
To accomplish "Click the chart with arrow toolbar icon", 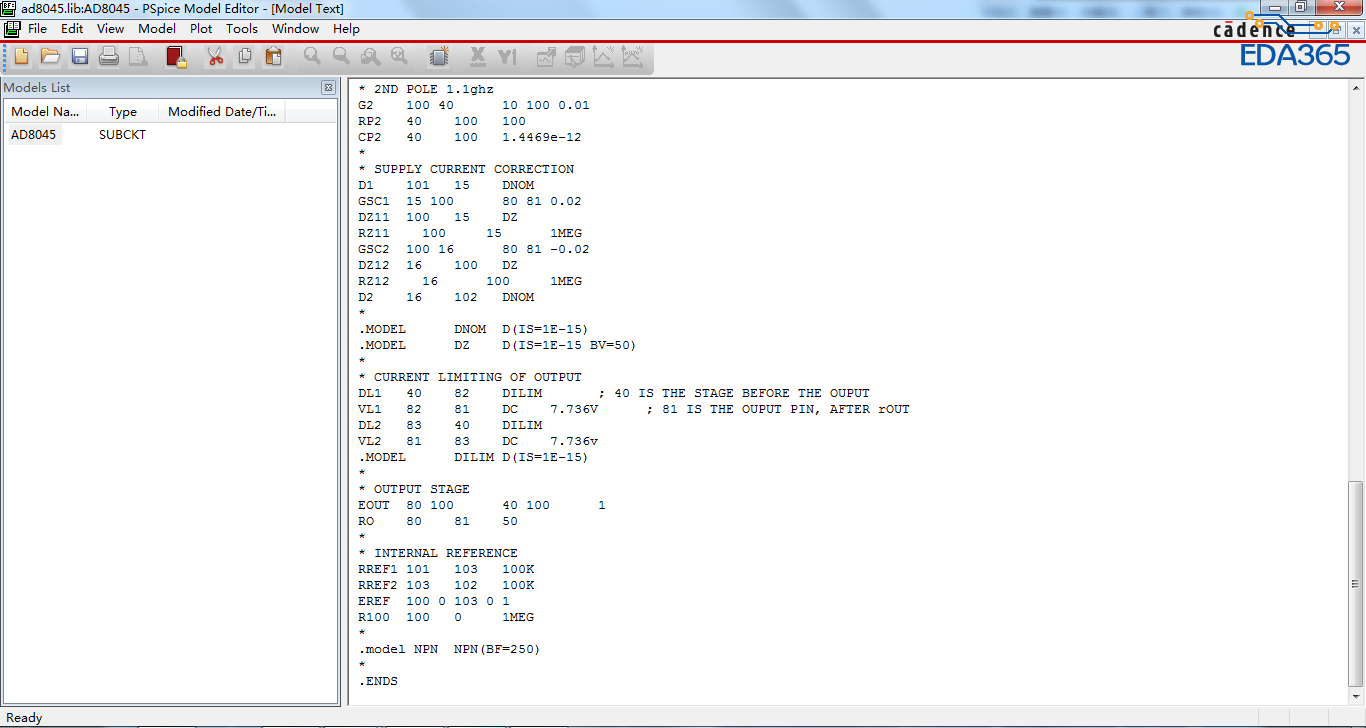I will pos(546,57).
